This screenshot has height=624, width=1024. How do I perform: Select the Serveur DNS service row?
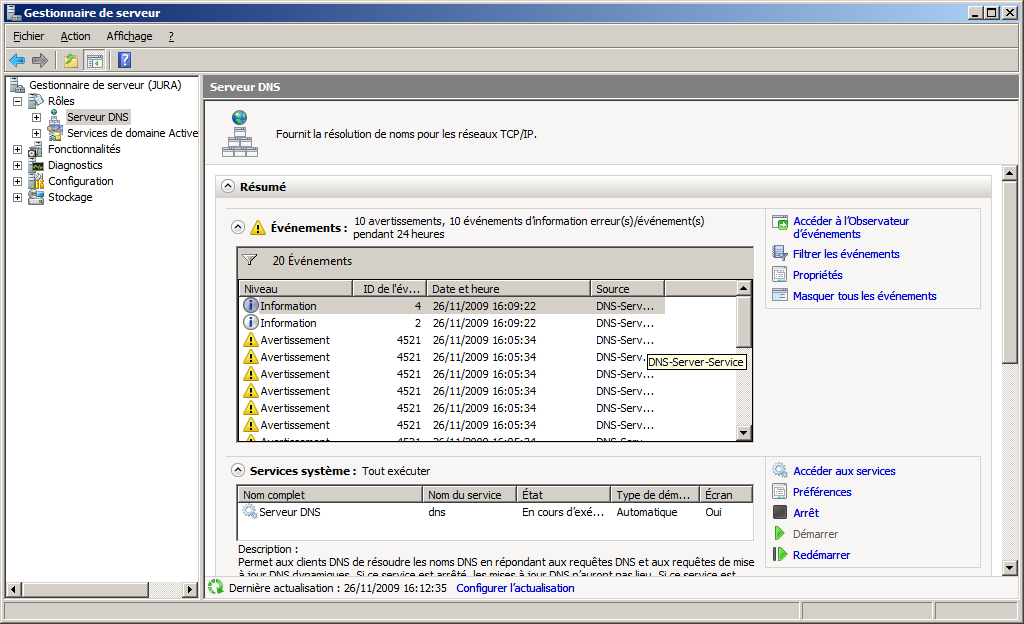coord(290,512)
